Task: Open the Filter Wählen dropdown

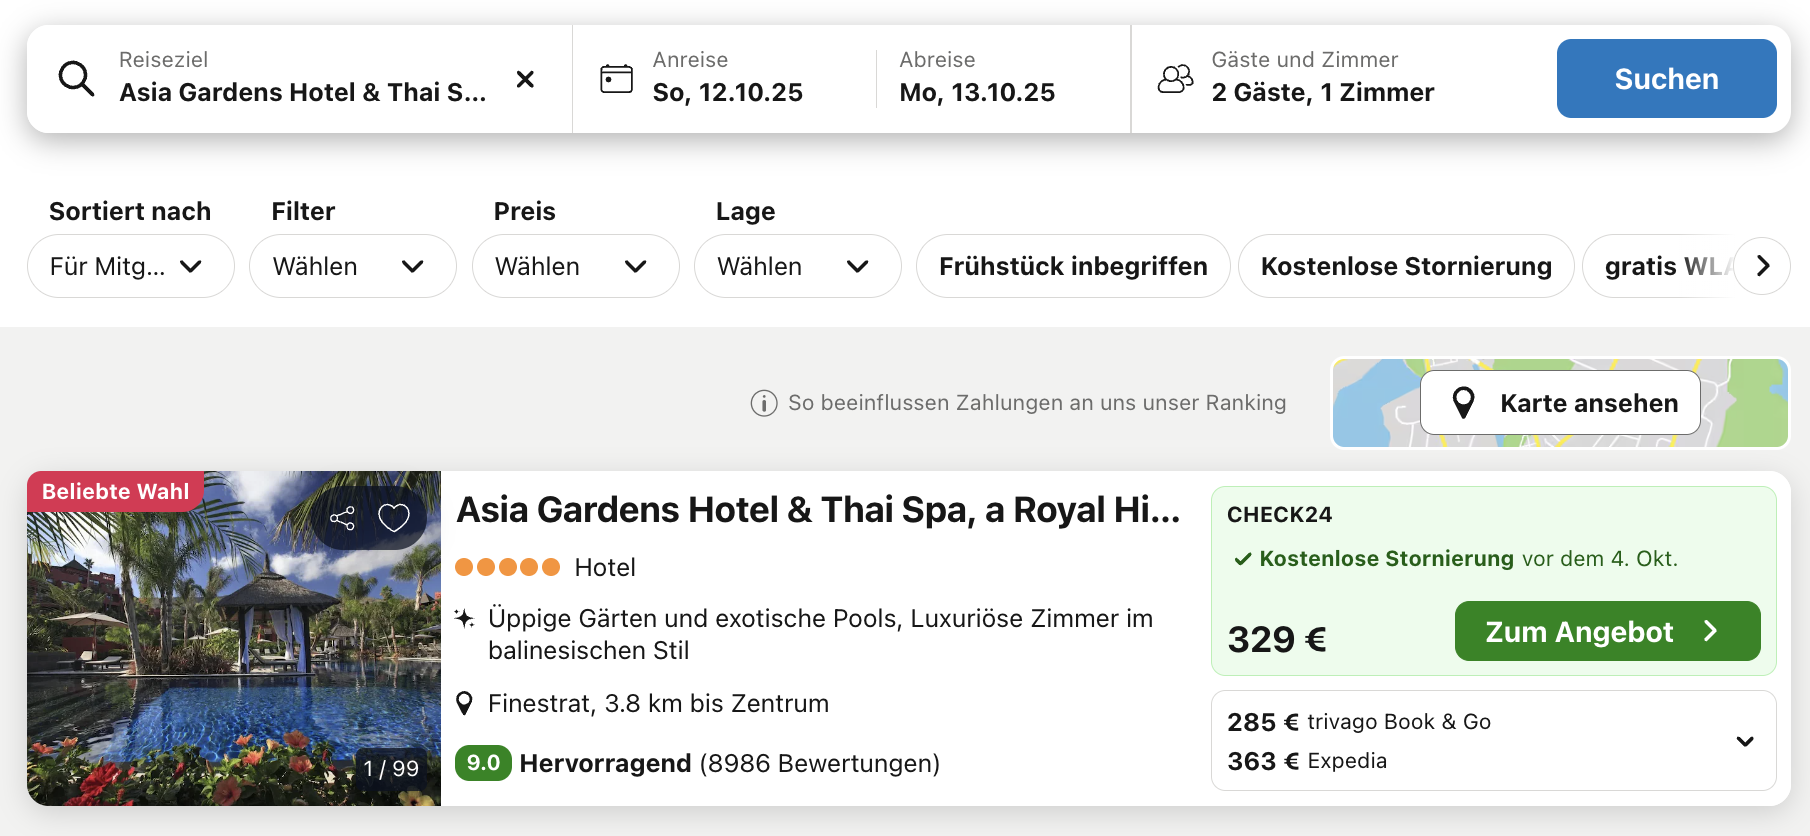Action: point(352,266)
